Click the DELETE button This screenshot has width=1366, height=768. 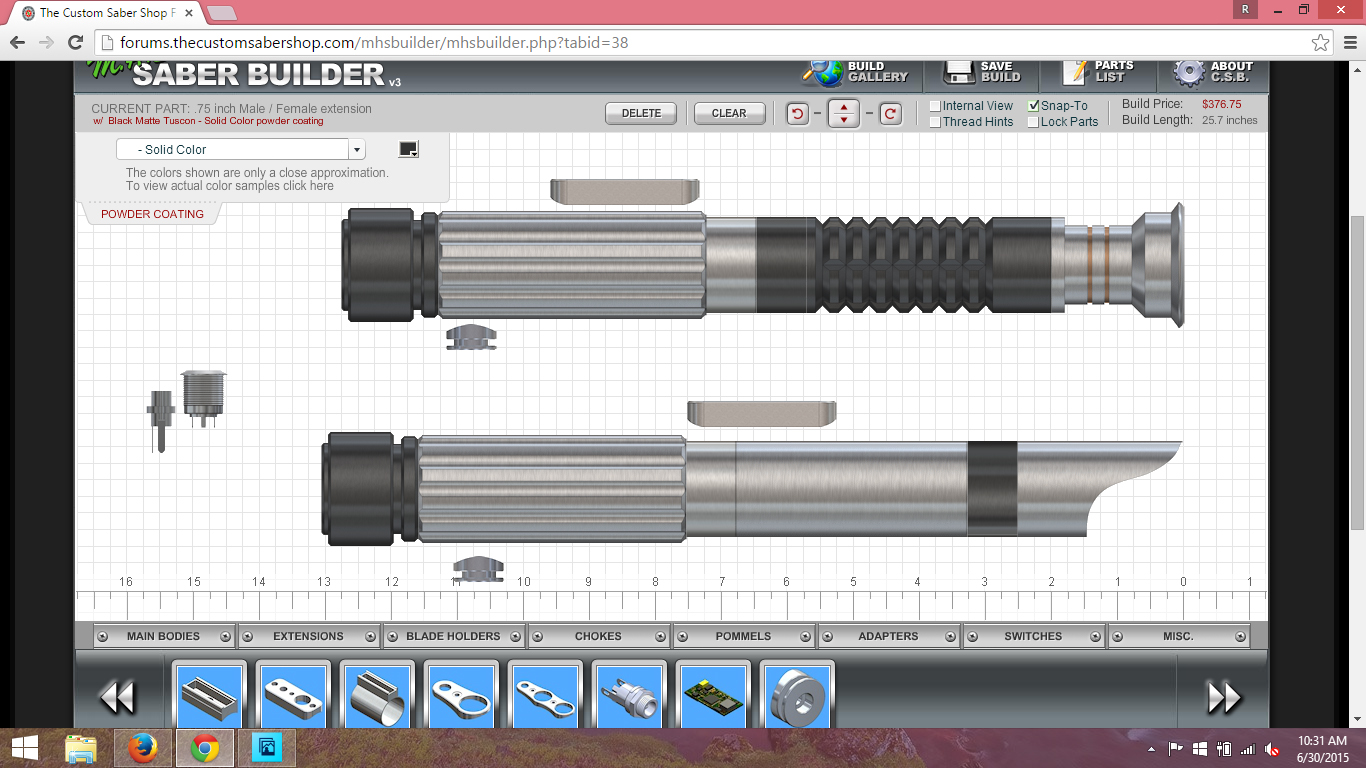pos(641,114)
